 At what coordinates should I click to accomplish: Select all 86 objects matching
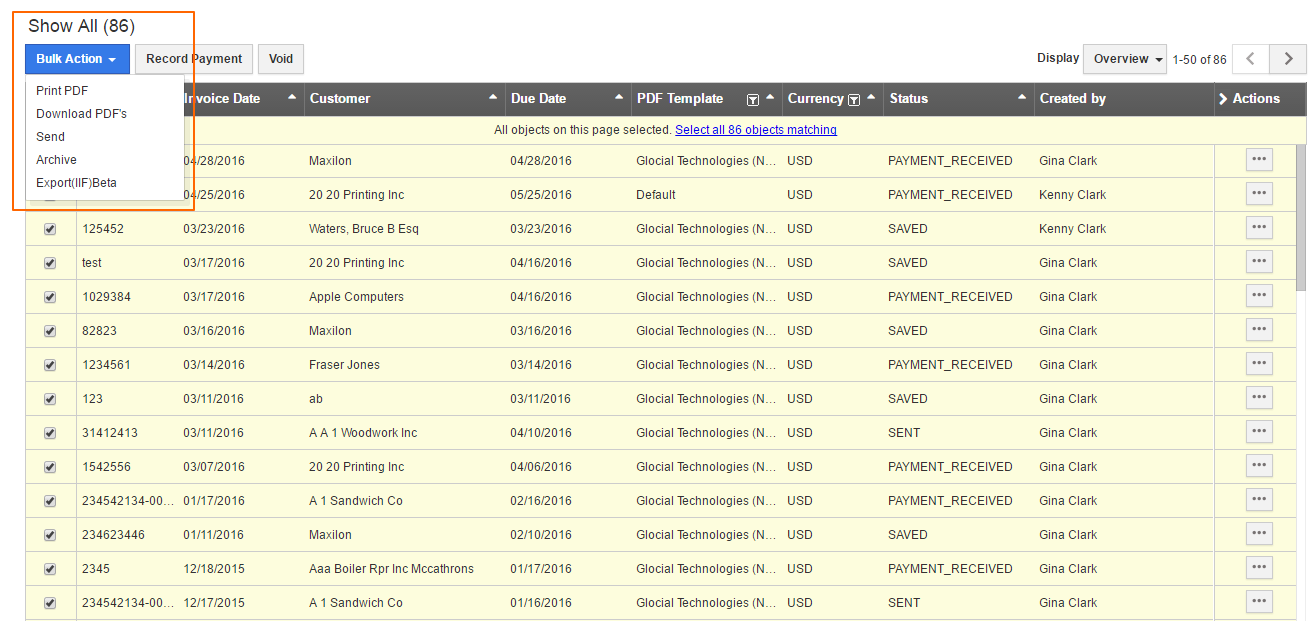tap(755, 129)
